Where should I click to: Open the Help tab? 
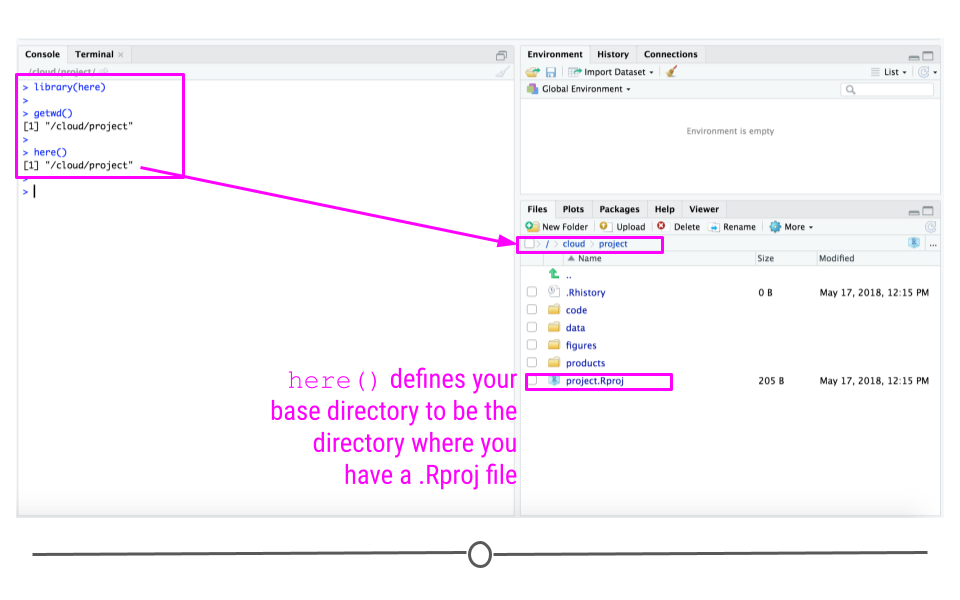pyautogui.click(x=664, y=209)
